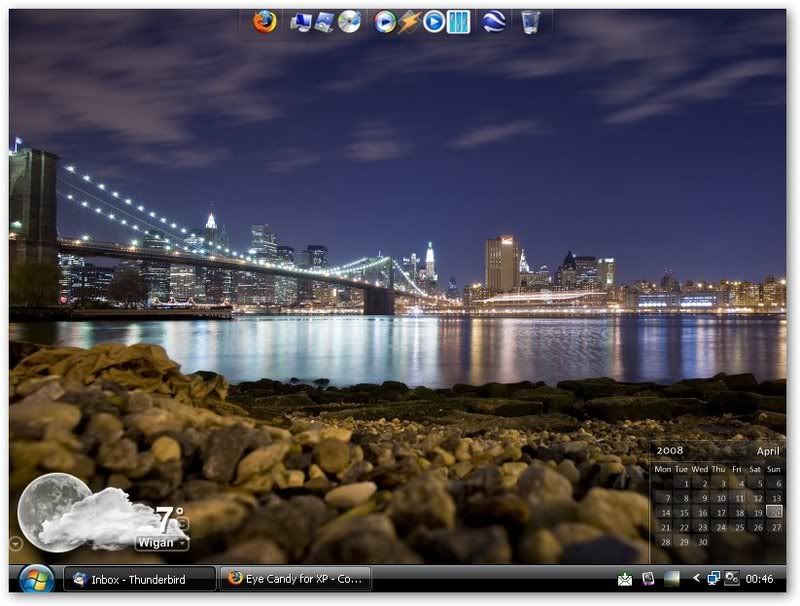The width and height of the screenshot is (800, 606).
Task: Launch Winamp lightning bolt icon
Action: click(409, 21)
